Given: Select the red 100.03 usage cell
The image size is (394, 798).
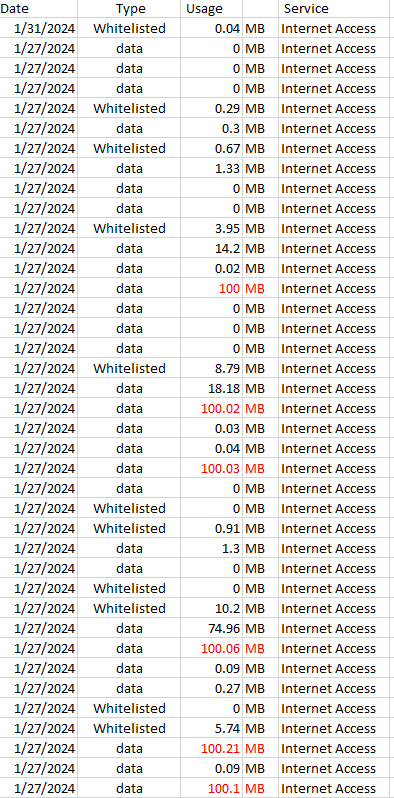Looking at the screenshot, I should click(x=211, y=469).
